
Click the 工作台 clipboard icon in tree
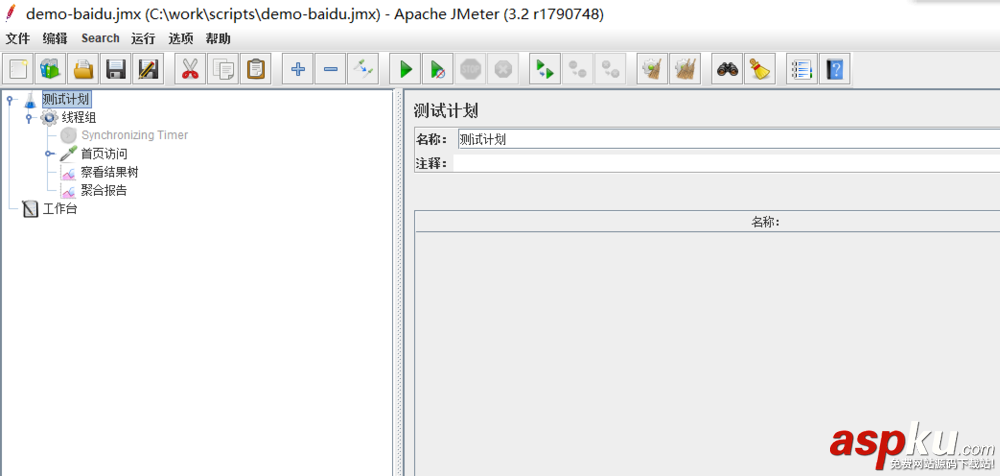[30, 209]
